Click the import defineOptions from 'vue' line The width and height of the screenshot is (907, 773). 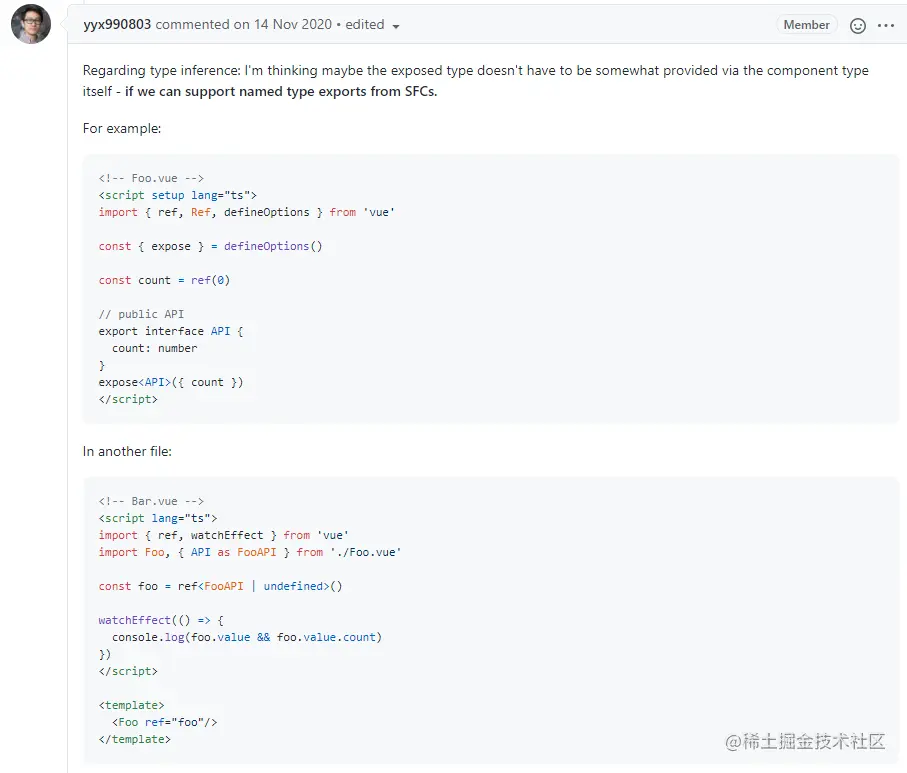246,212
